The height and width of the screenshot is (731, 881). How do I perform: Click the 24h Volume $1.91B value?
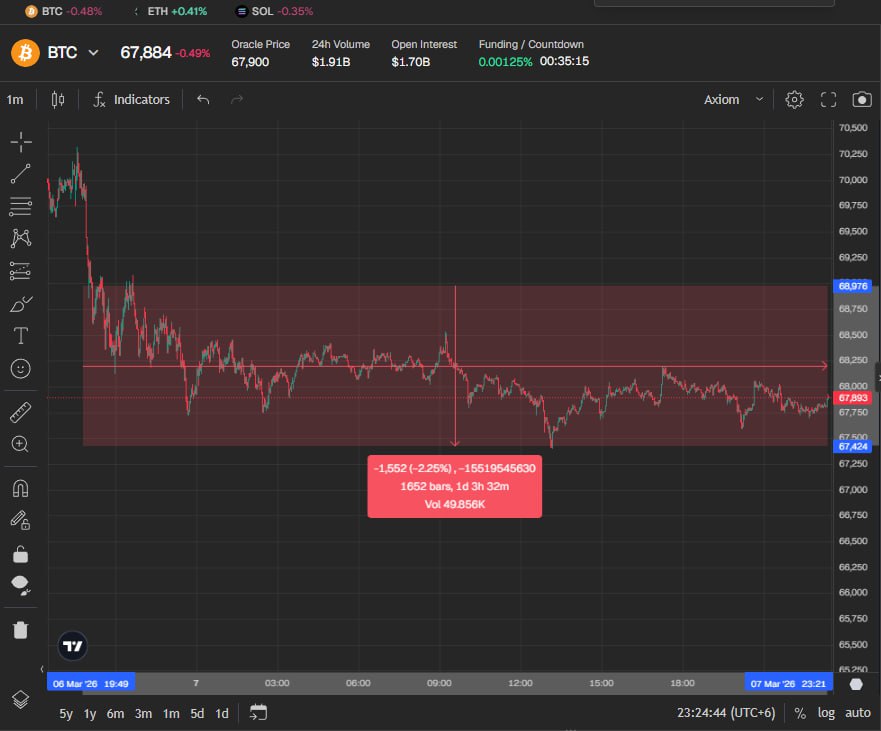[x=331, y=62]
